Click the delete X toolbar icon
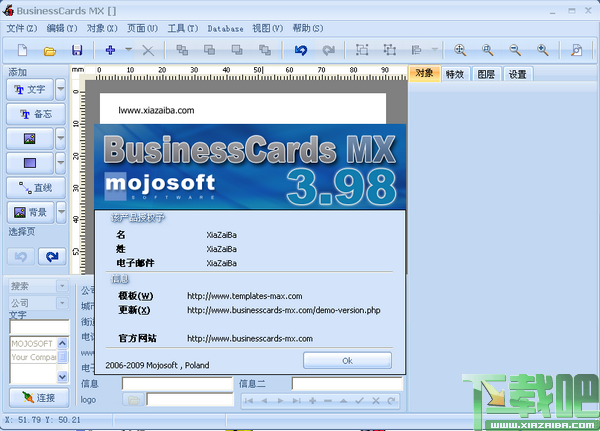 tap(148, 51)
